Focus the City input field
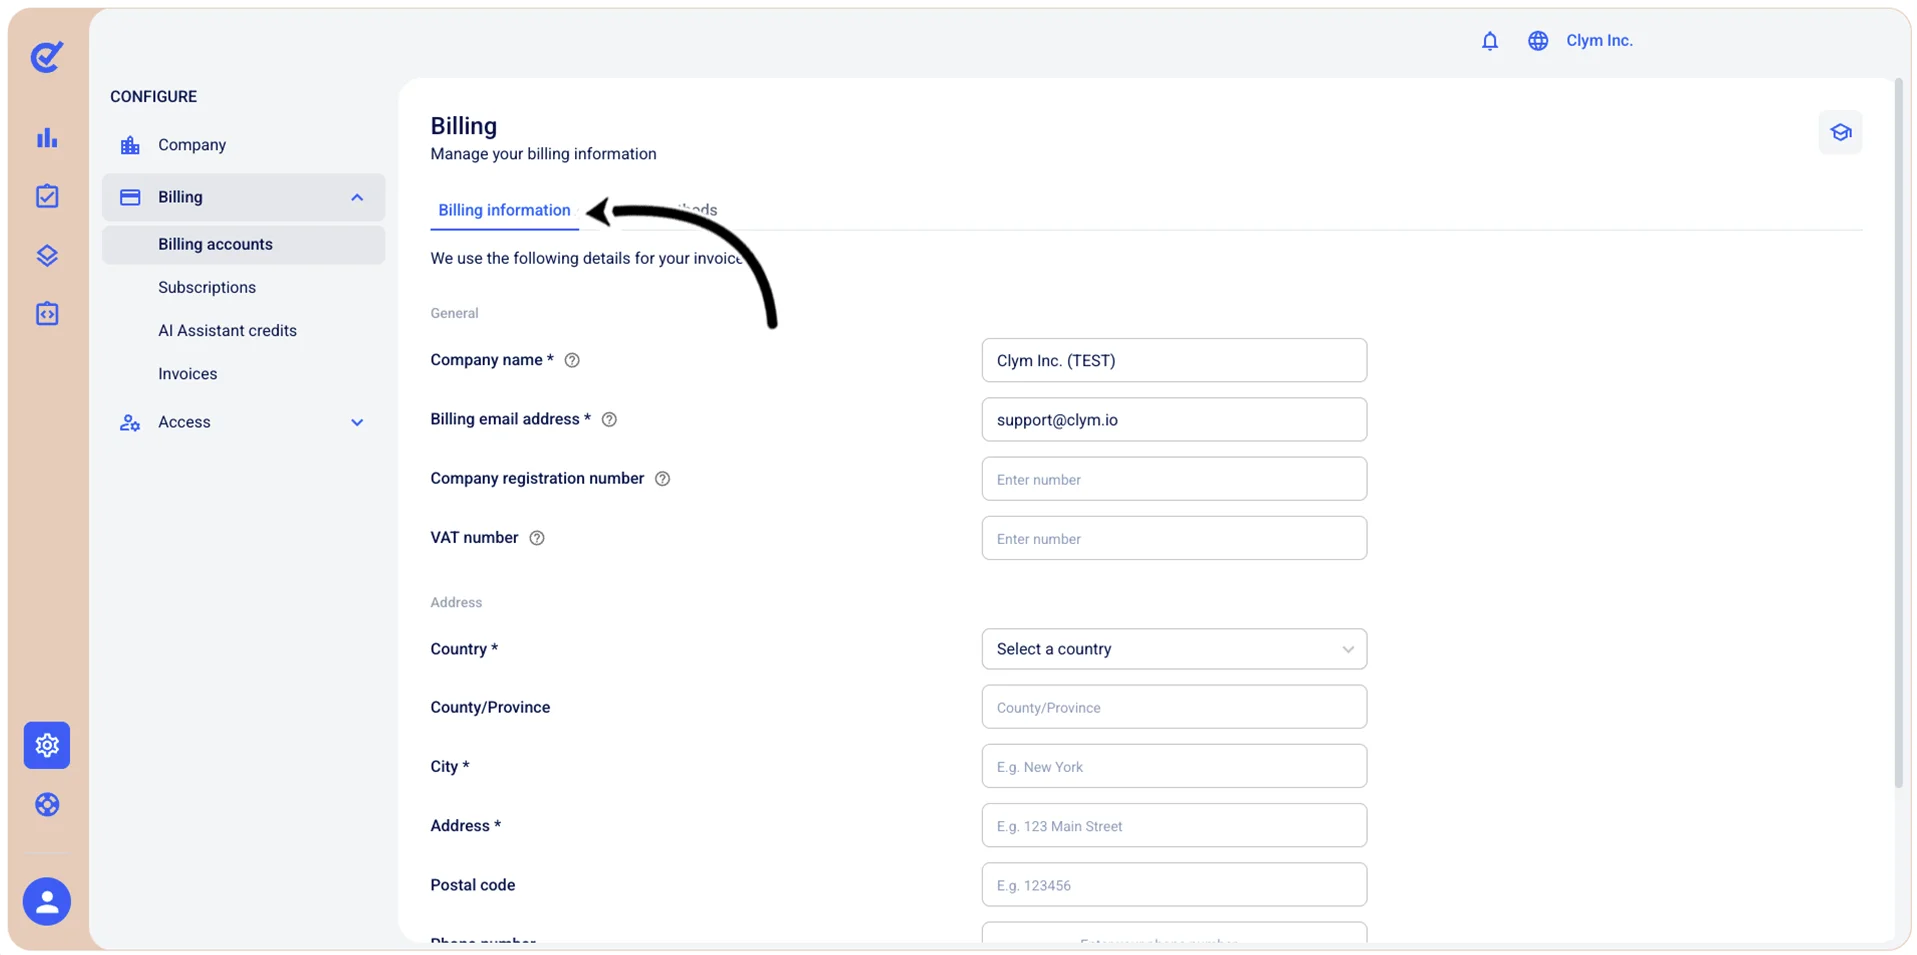Image resolution: width=1917 pixels, height=955 pixels. click(1174, 766)
